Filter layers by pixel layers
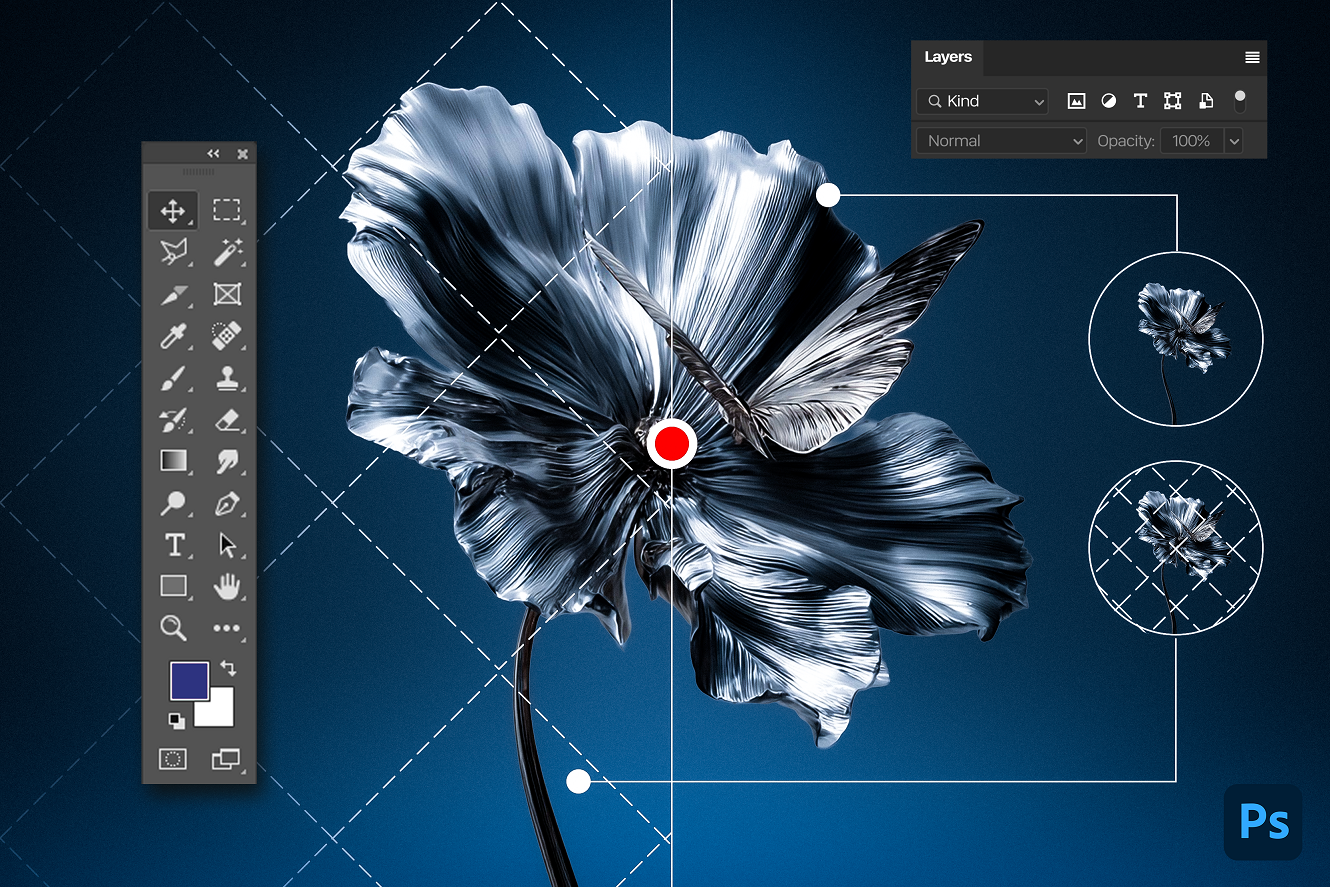Screen dimensions: 1330x887 pos(1076,101)
